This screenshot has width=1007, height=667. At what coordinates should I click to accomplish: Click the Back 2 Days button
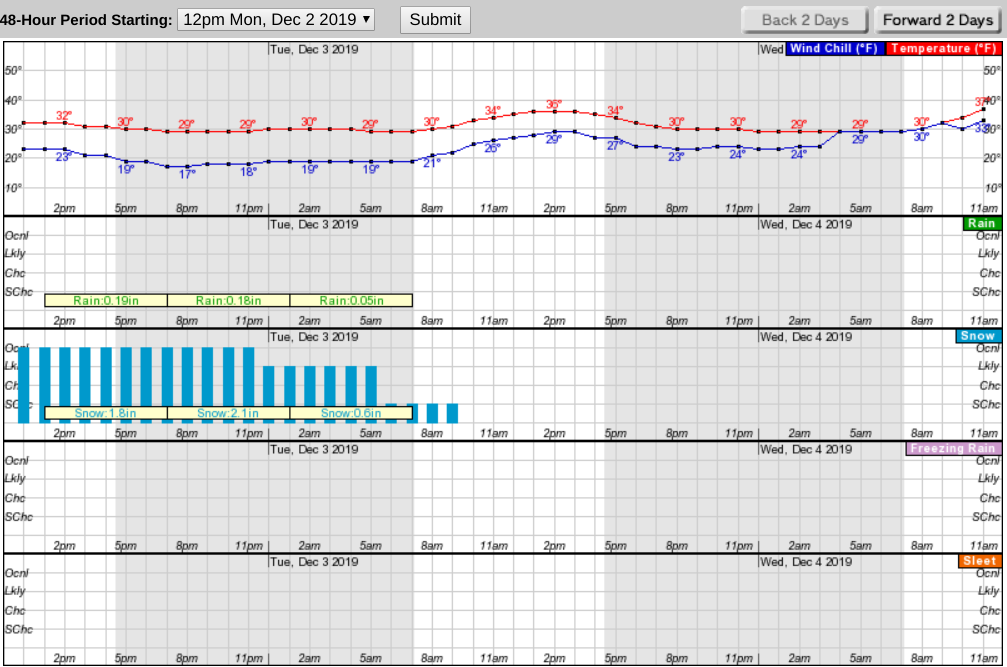[x=804, y=20]
